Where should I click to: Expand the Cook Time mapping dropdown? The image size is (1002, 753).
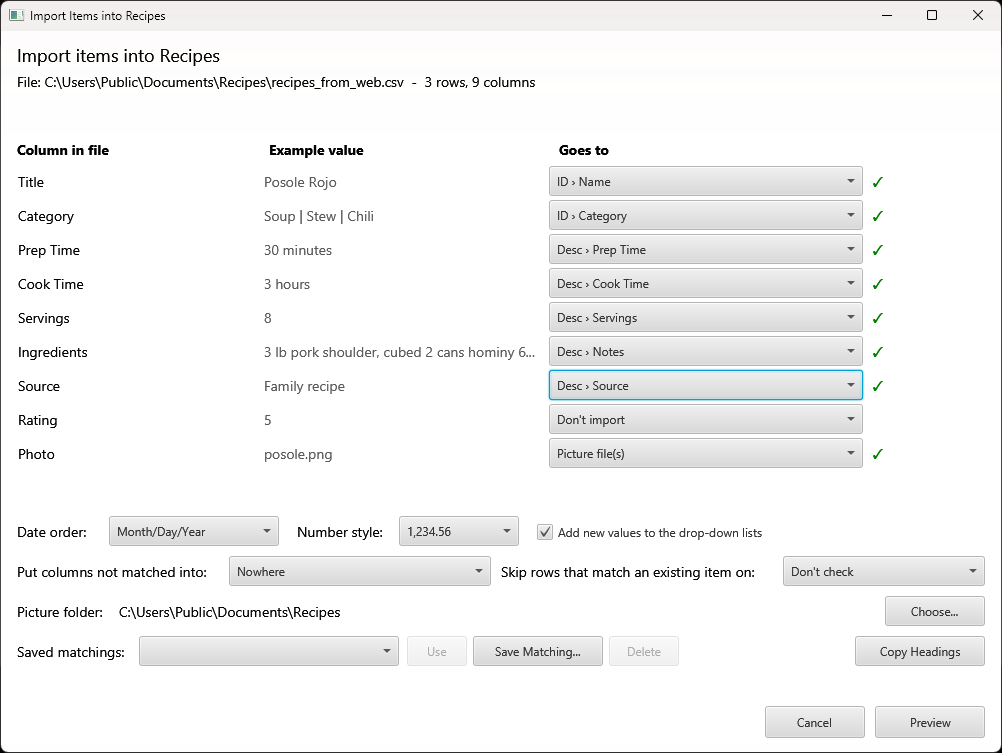705,283
